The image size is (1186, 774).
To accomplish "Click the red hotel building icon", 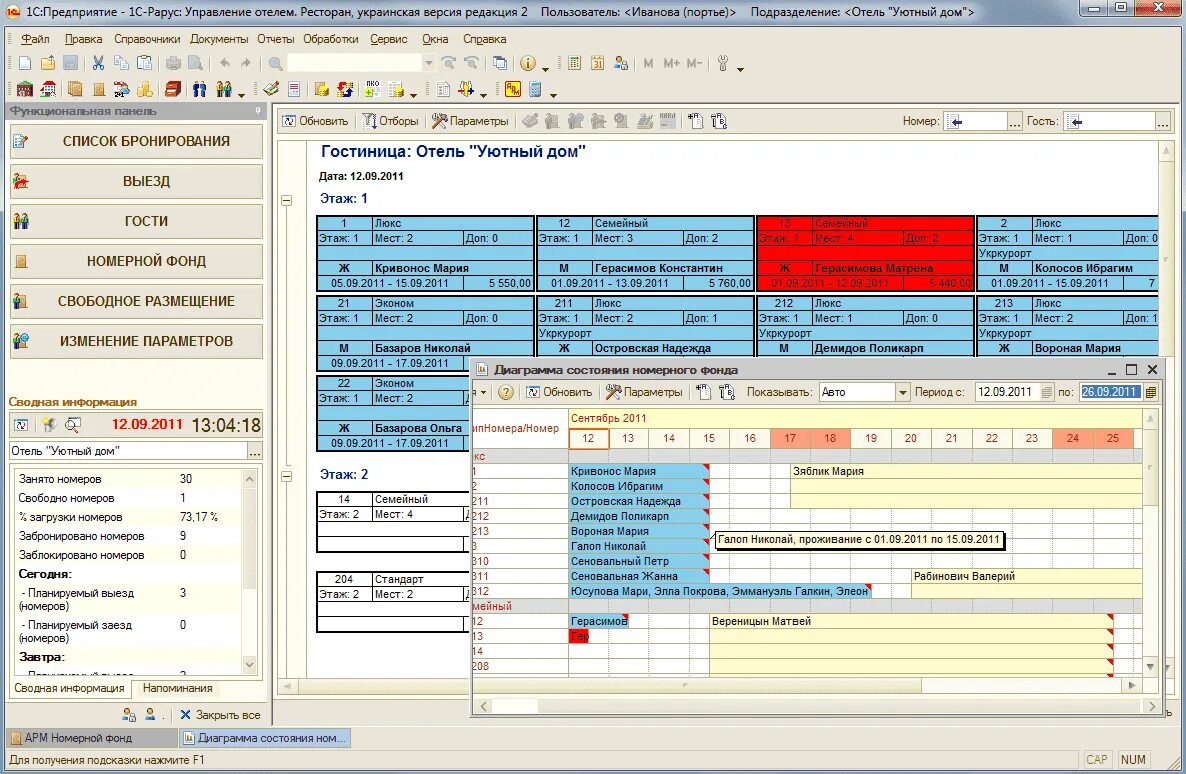I will (x=25, y=89).
